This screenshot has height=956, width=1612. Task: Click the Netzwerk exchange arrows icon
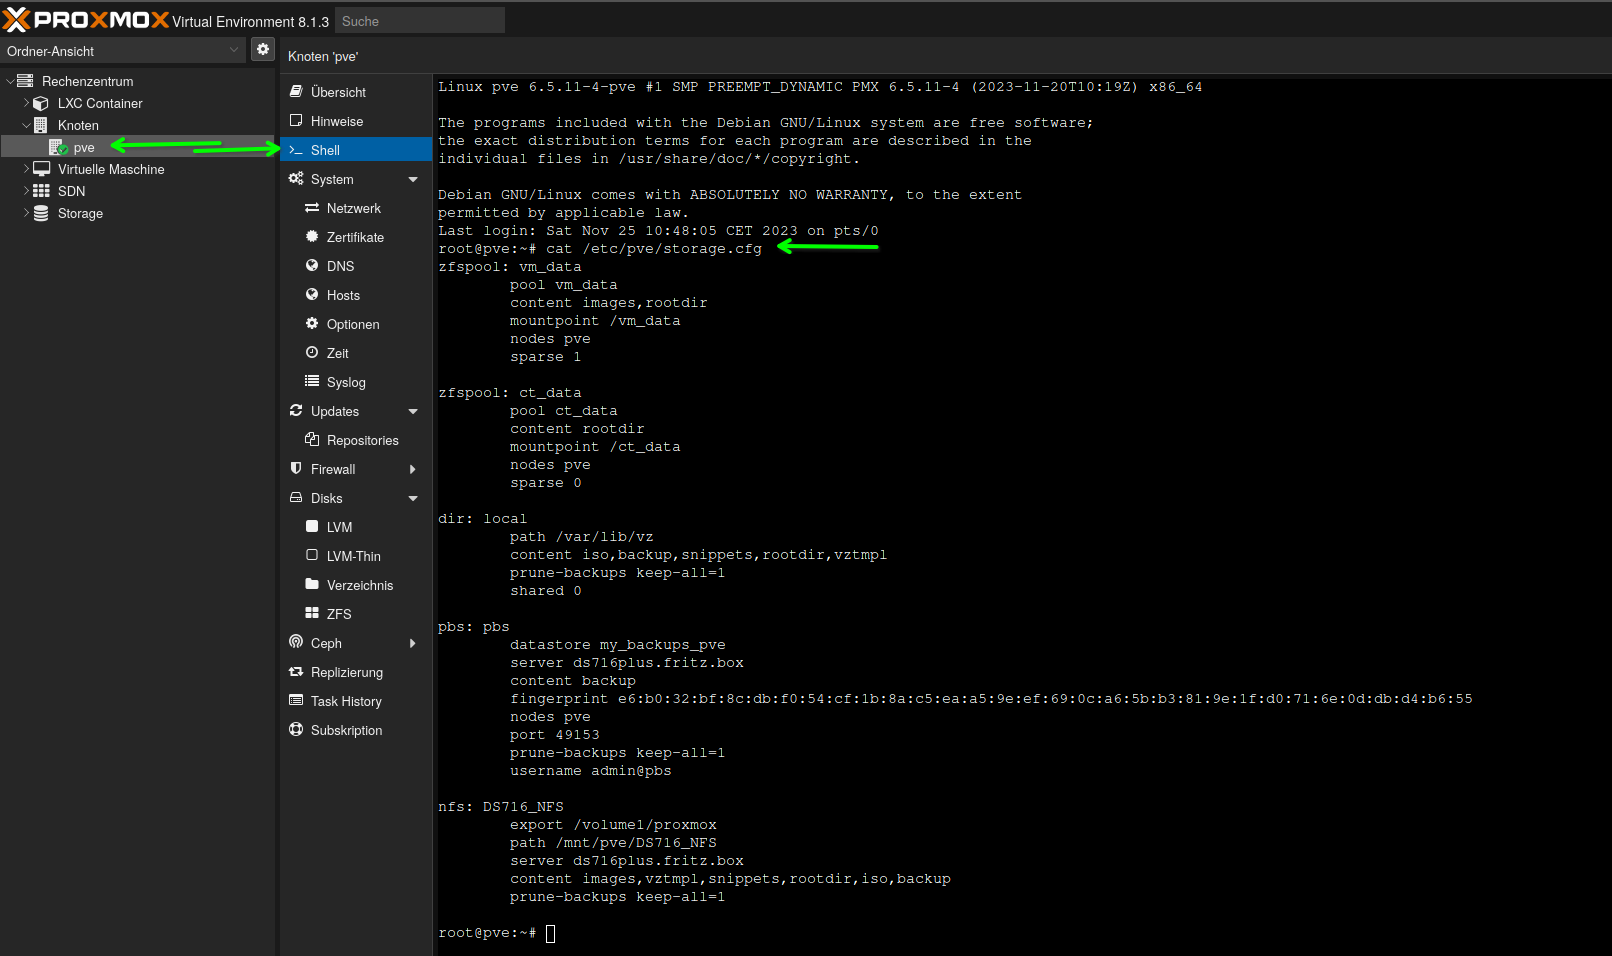[x=312, y=208]
